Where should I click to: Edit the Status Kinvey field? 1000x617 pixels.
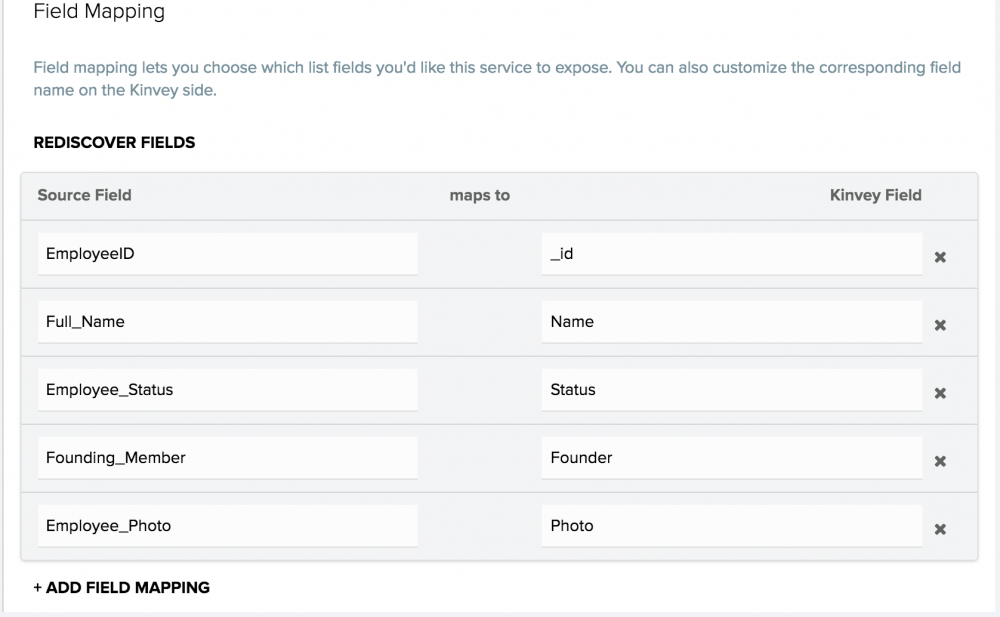coord(731,390)
